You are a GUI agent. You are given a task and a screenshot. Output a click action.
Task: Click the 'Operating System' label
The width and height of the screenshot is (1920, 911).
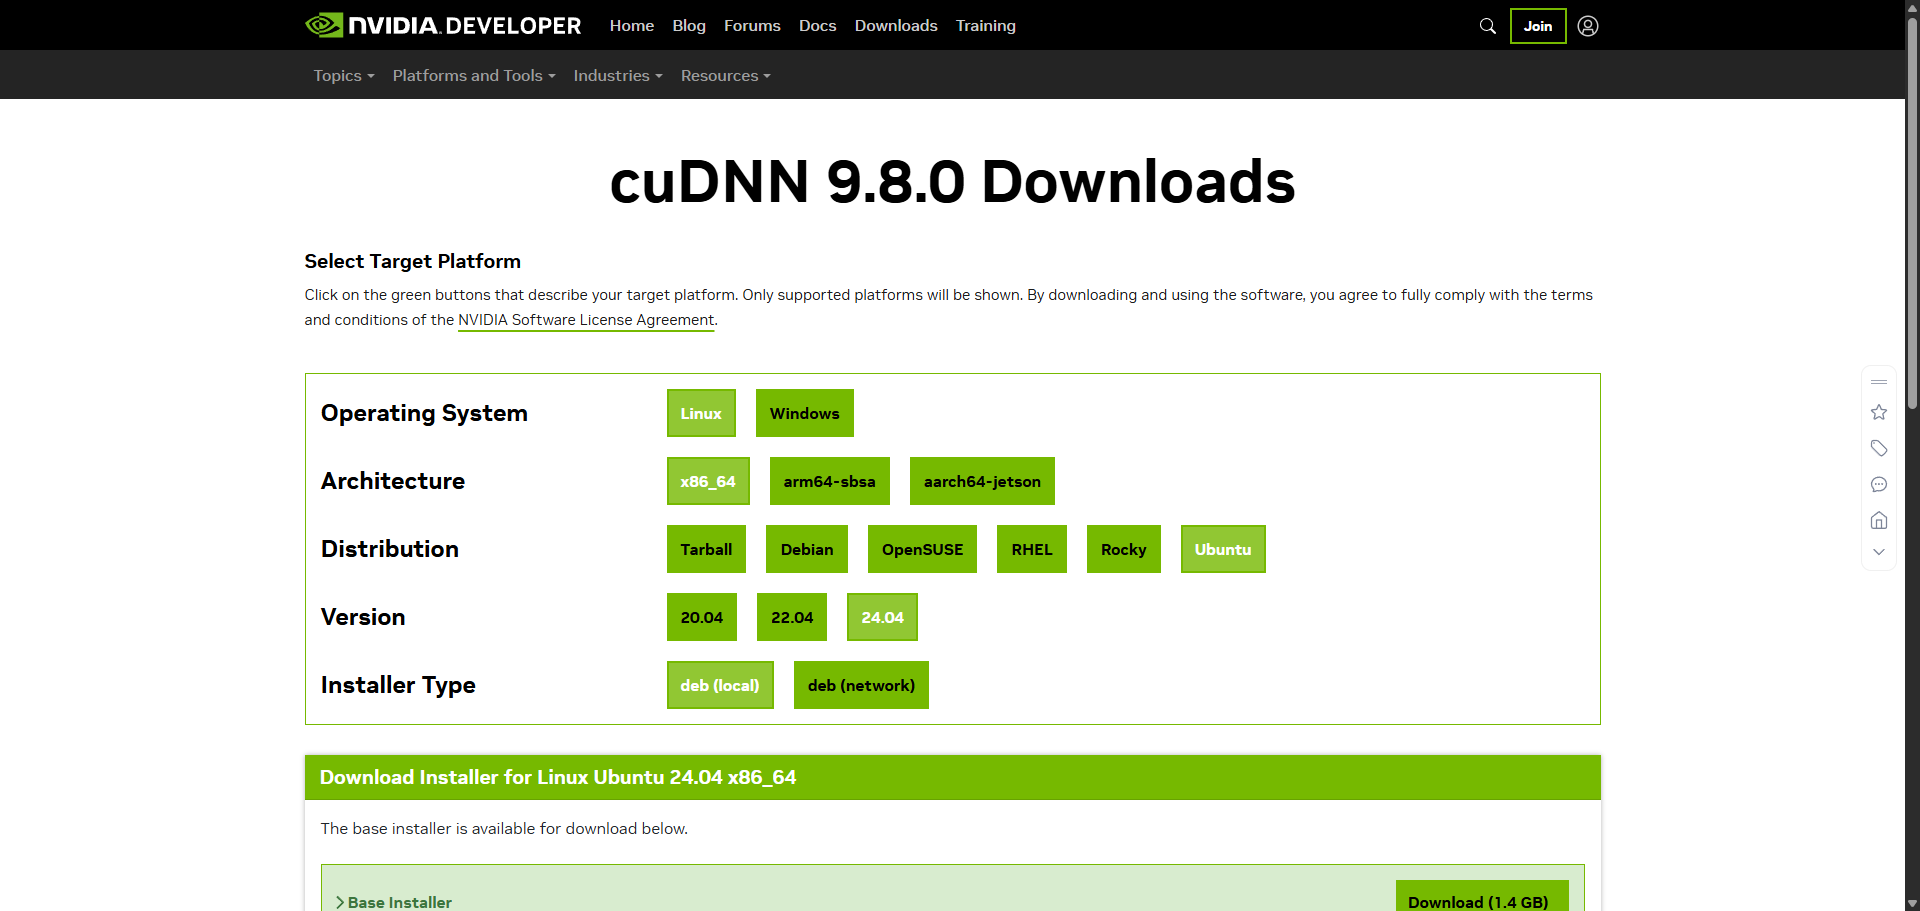(x=424, y=413)
